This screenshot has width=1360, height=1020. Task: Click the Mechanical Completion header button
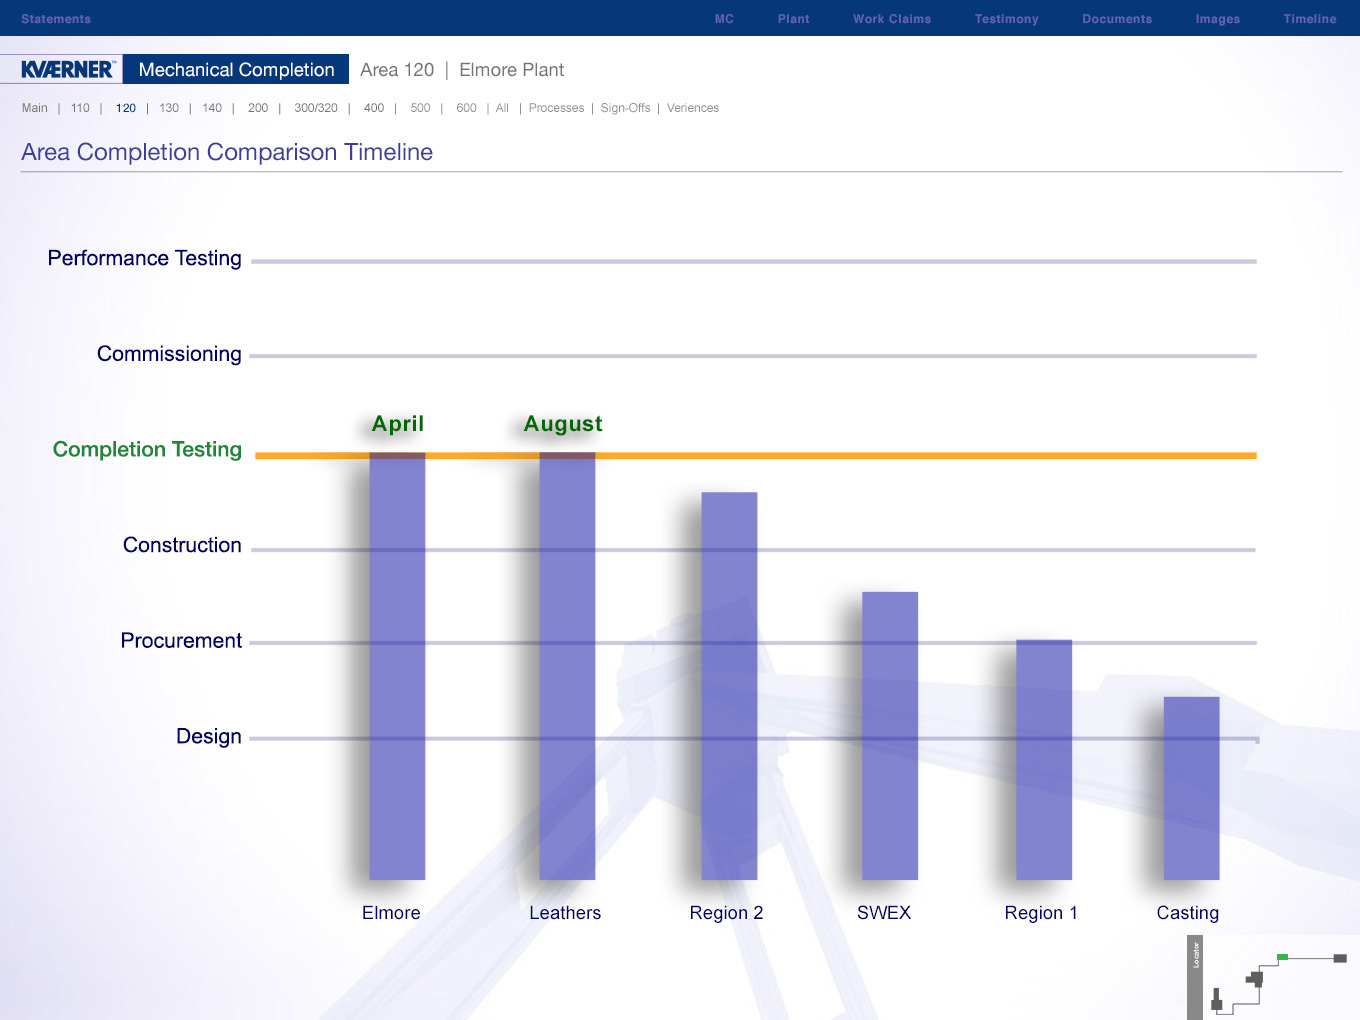click(236, 70)
